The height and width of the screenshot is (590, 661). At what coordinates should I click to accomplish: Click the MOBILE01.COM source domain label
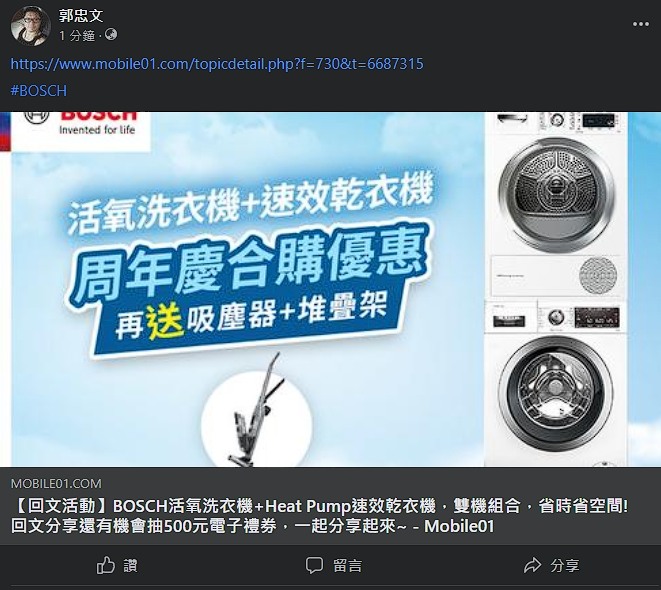pos(56,483)
